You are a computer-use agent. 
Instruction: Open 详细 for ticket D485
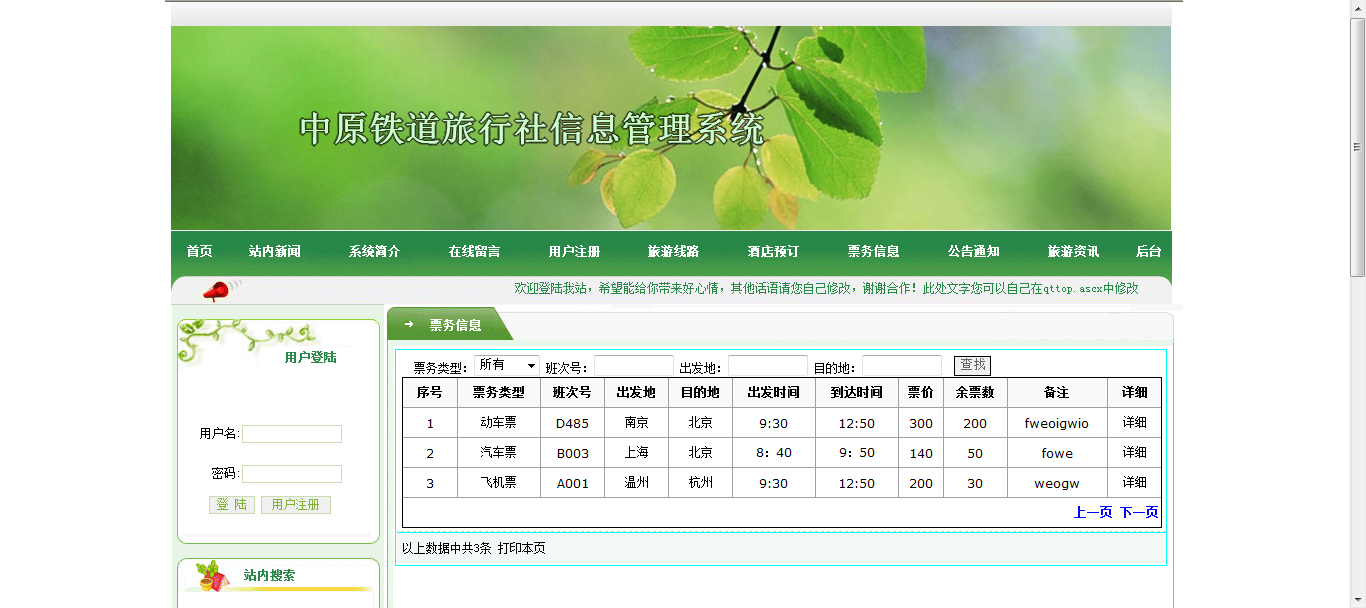(x=1134, y=423)
